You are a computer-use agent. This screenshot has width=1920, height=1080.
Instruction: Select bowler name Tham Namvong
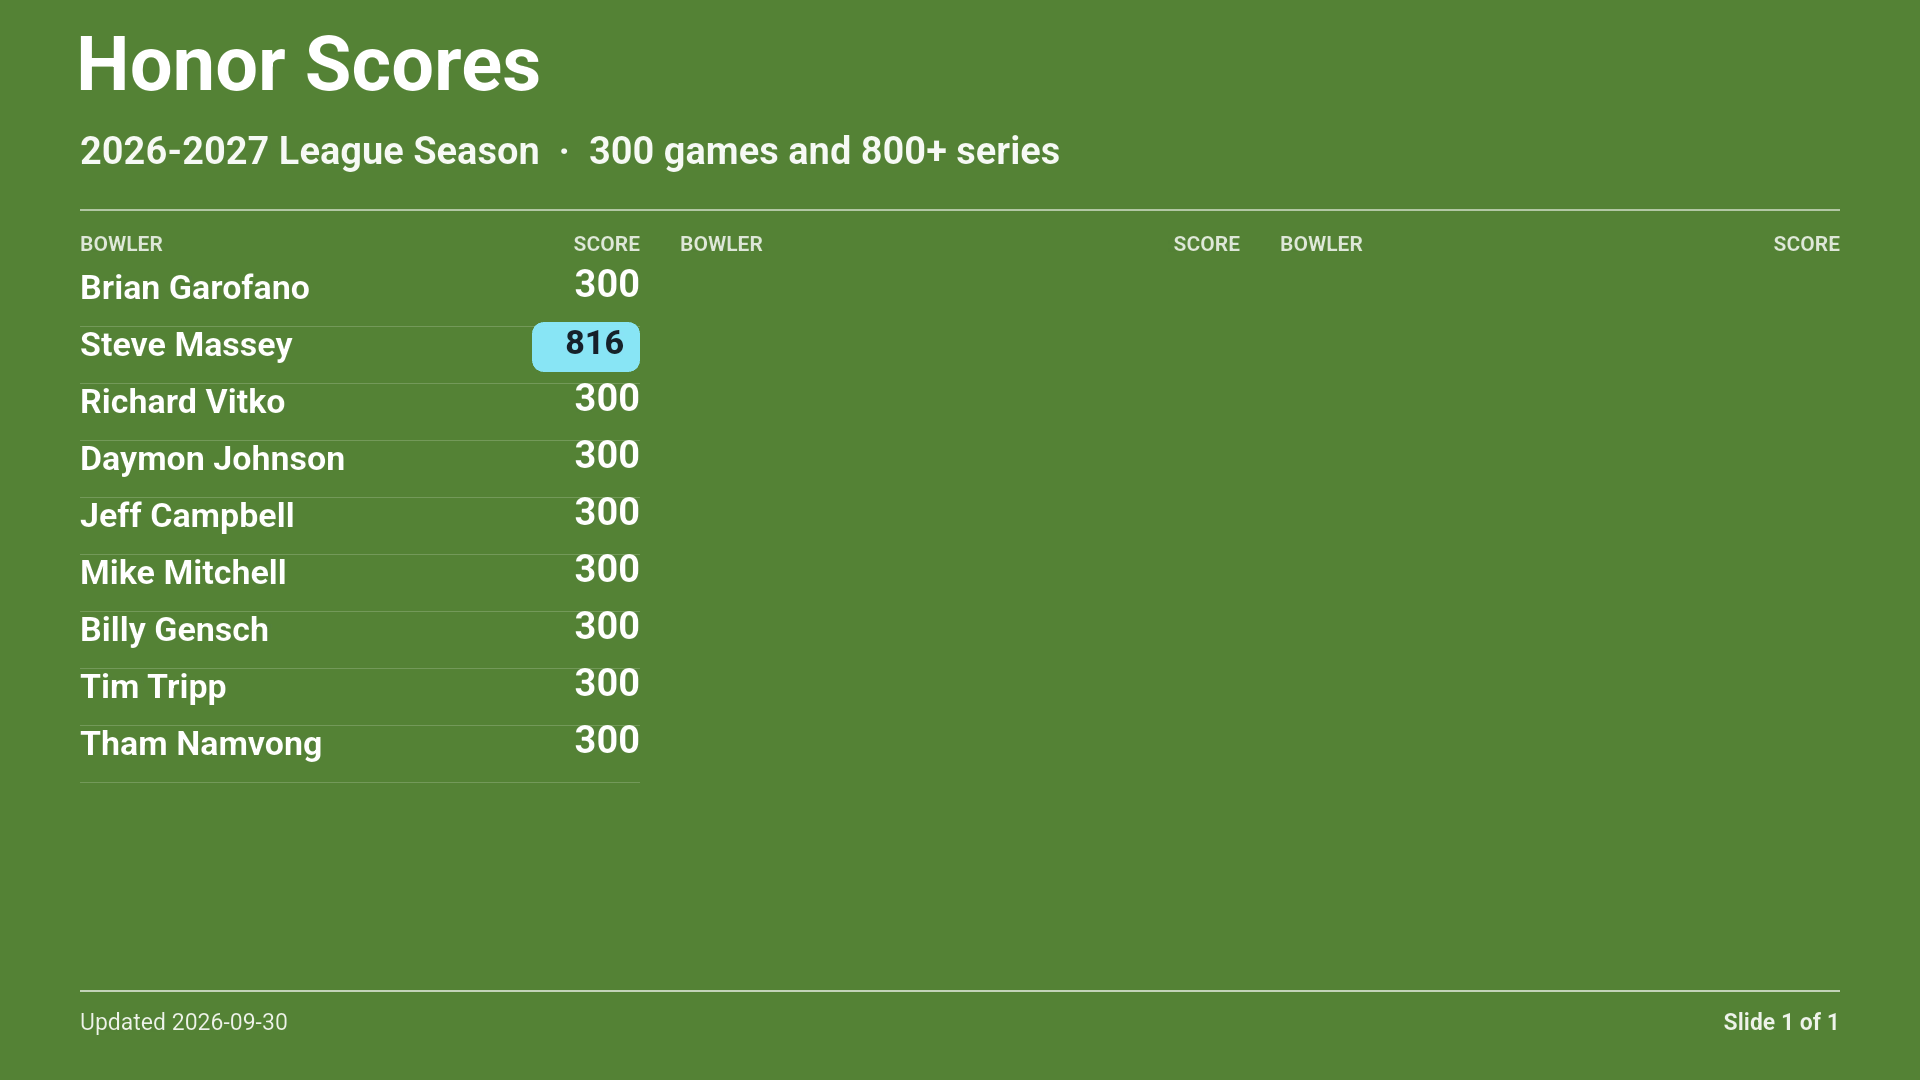(201, 744)
